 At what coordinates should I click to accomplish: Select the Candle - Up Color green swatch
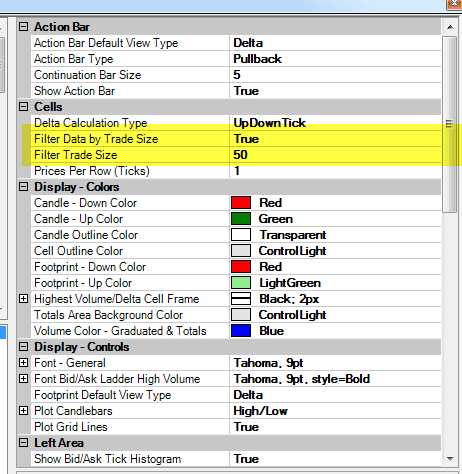tap(241, 219)
